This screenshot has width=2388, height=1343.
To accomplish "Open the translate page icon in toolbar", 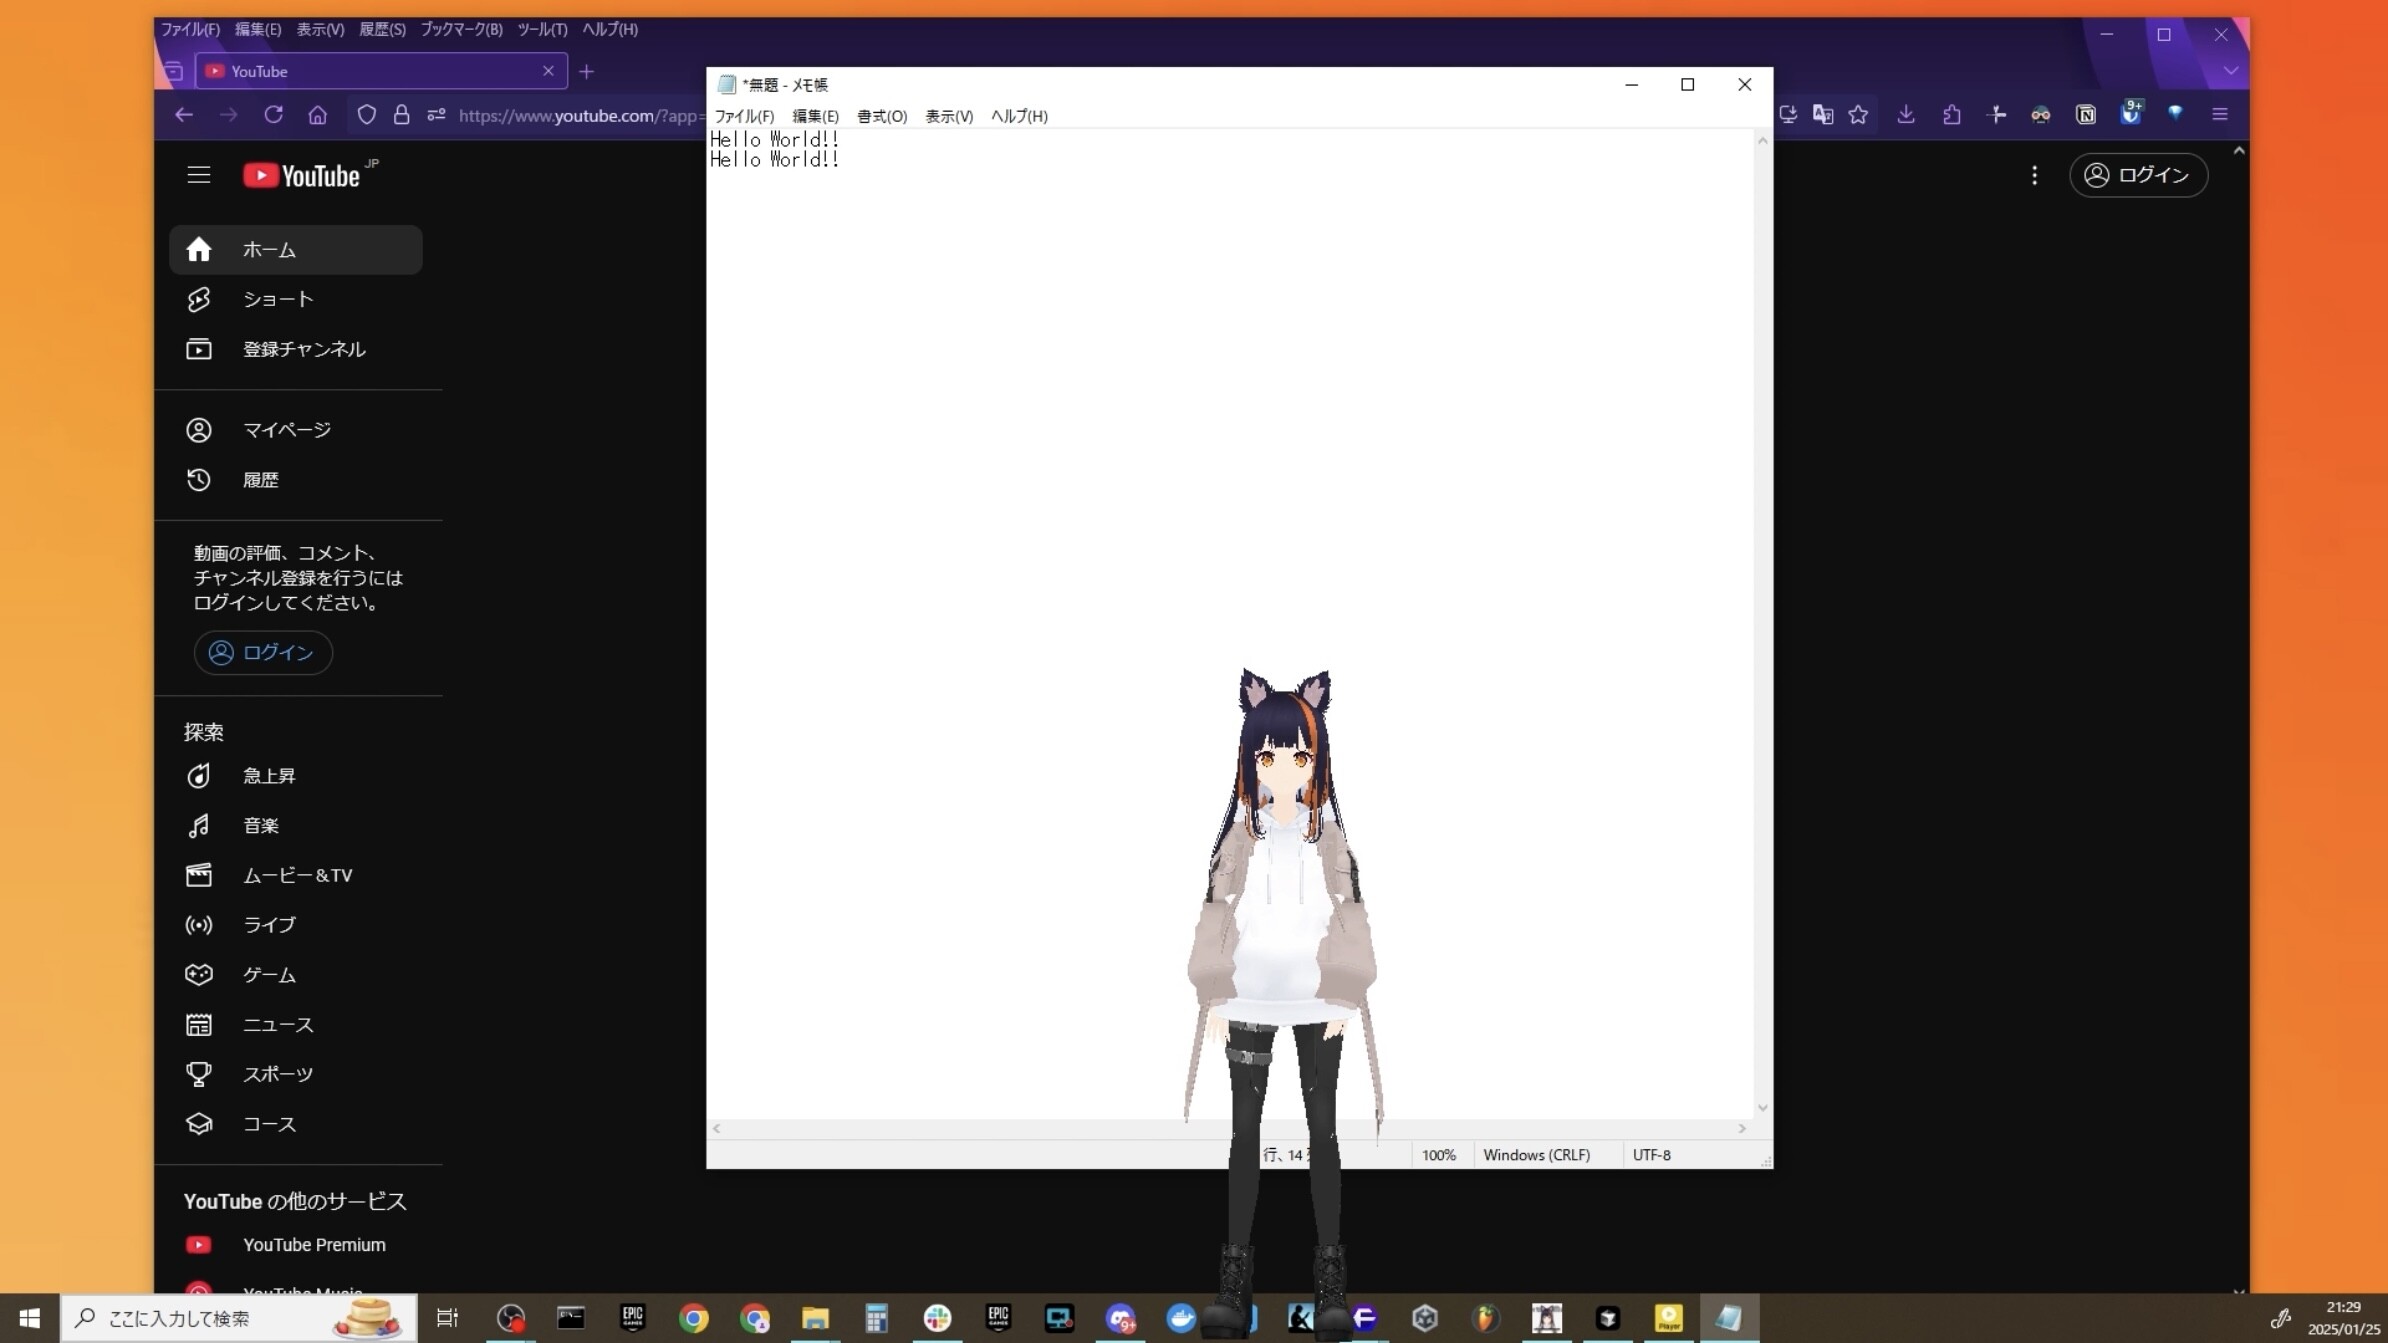I will tap(1823, 115).
